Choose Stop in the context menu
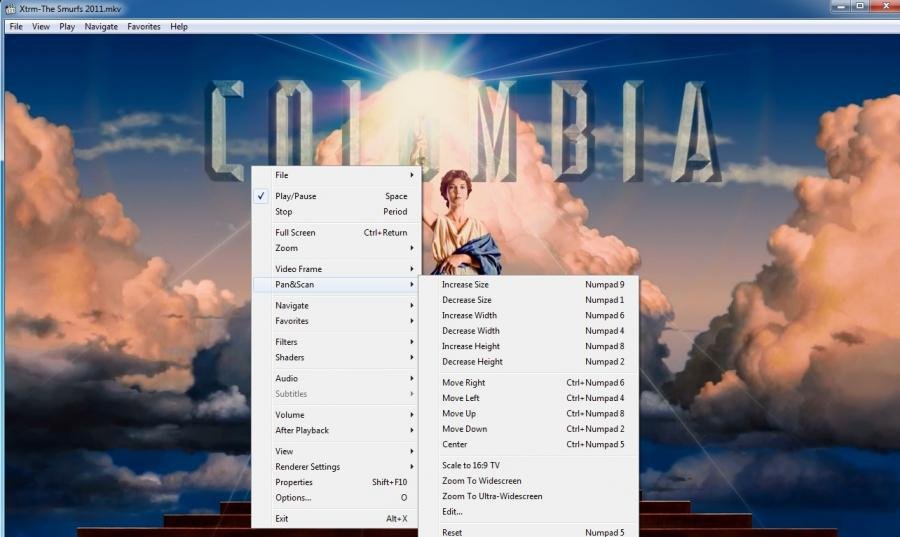 (337, 212)
